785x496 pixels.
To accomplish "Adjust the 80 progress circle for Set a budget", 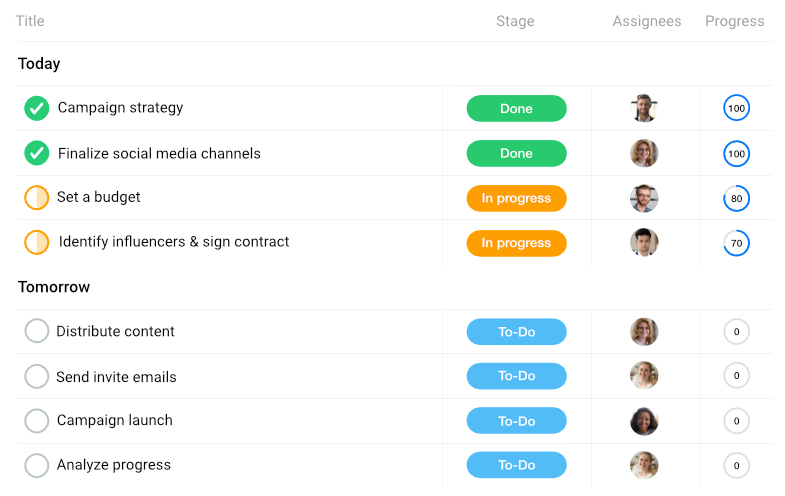I will click(x=736, y=198).
